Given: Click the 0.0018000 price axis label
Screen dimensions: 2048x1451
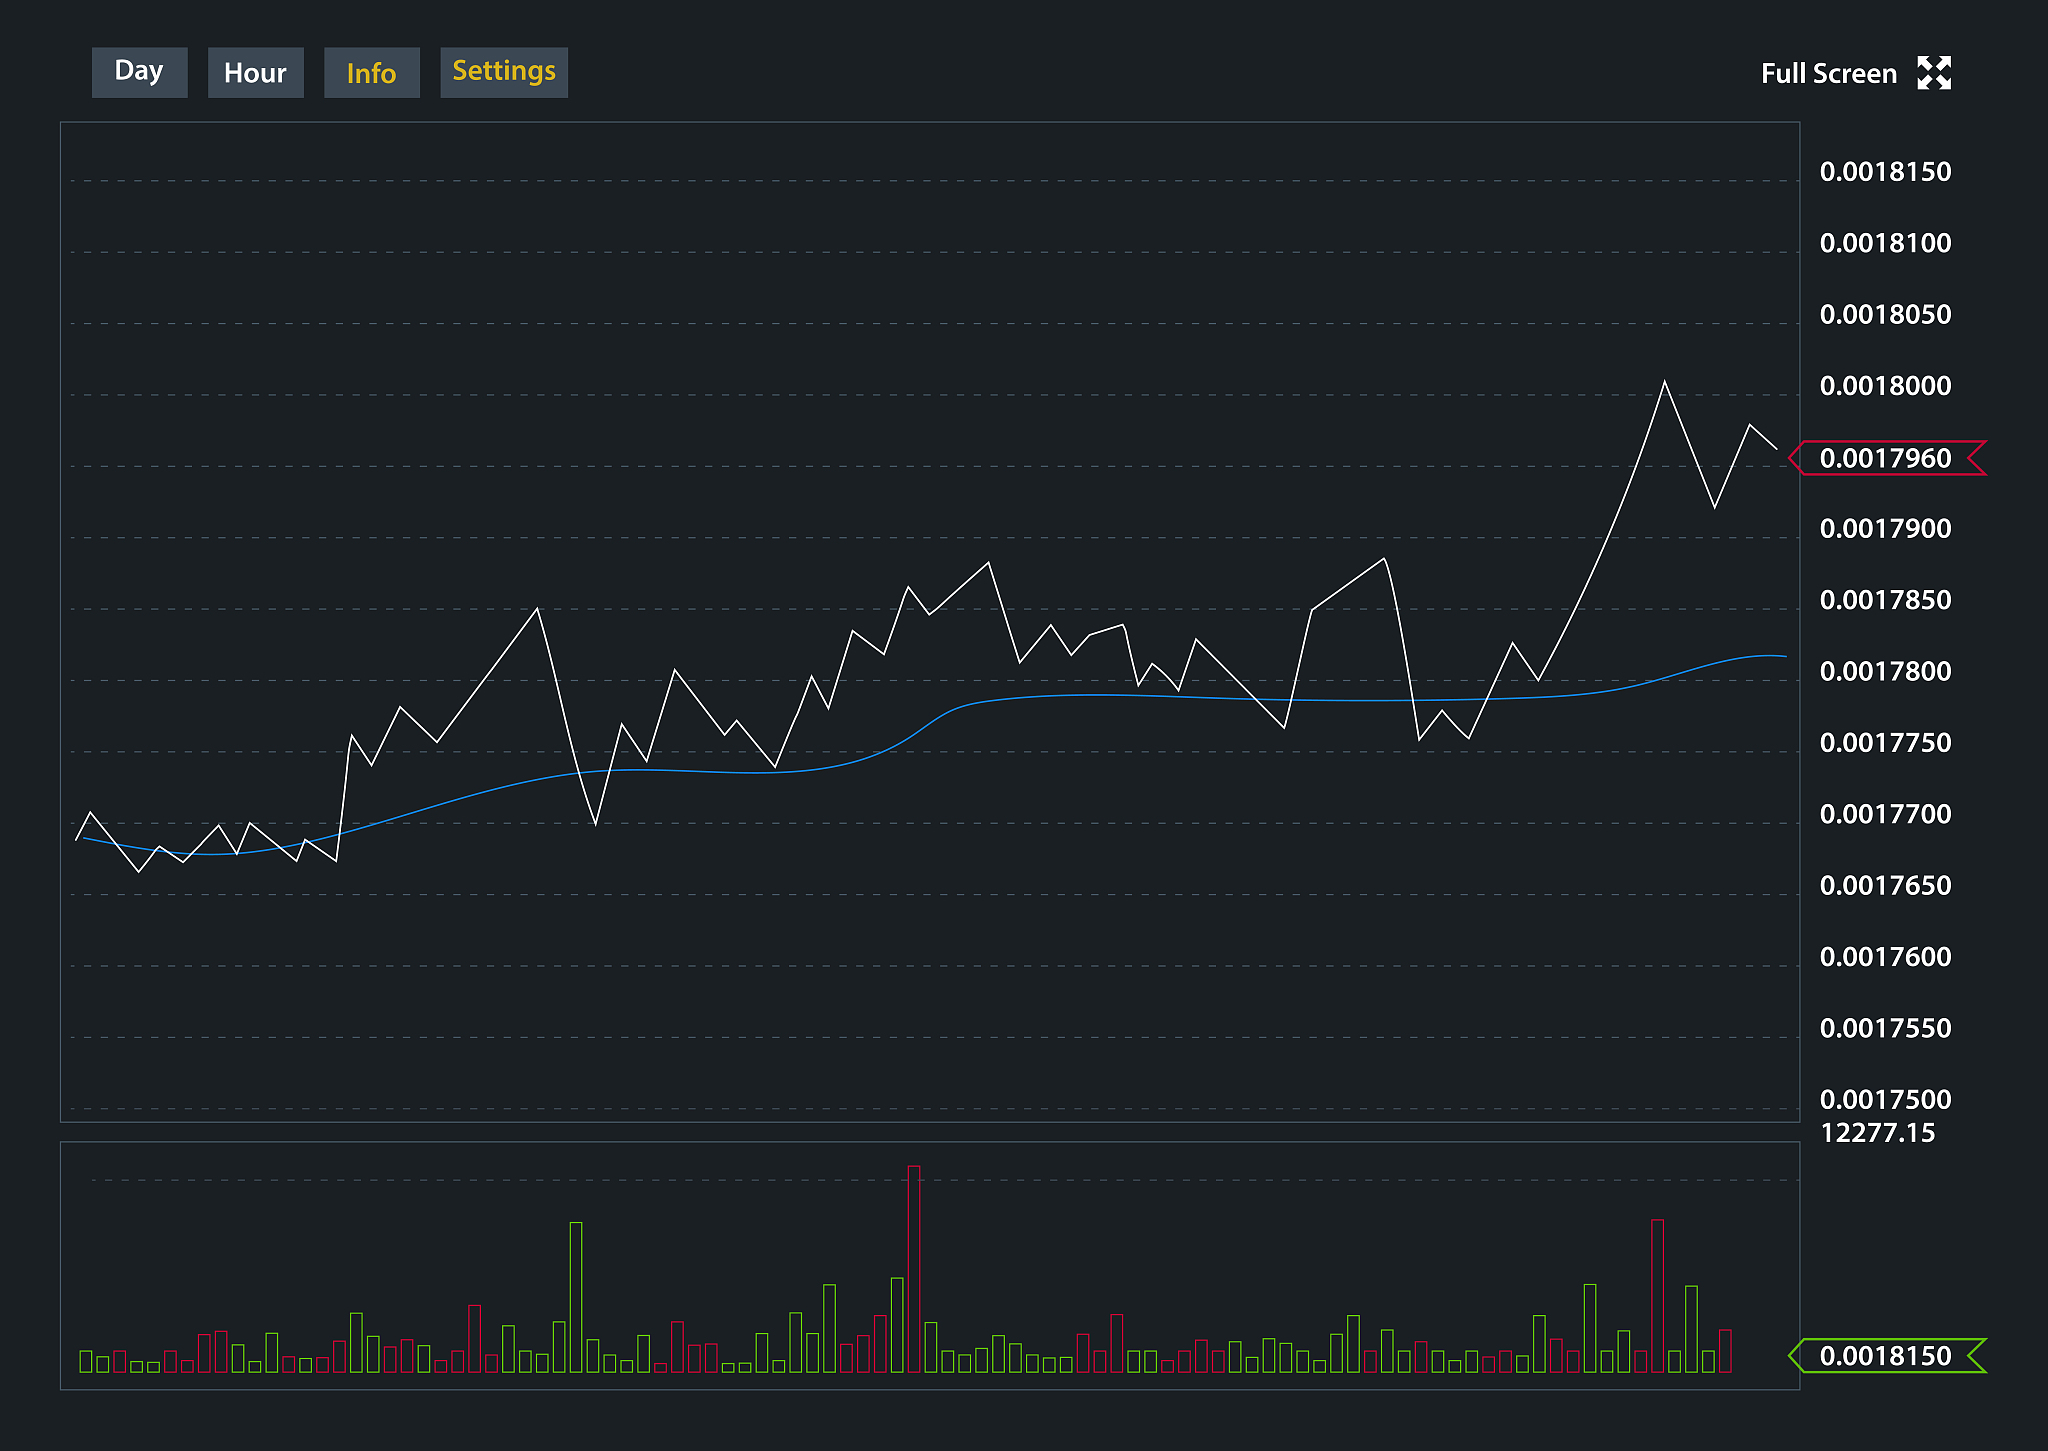Looking at the screenshot, I should coord(1885,386).
